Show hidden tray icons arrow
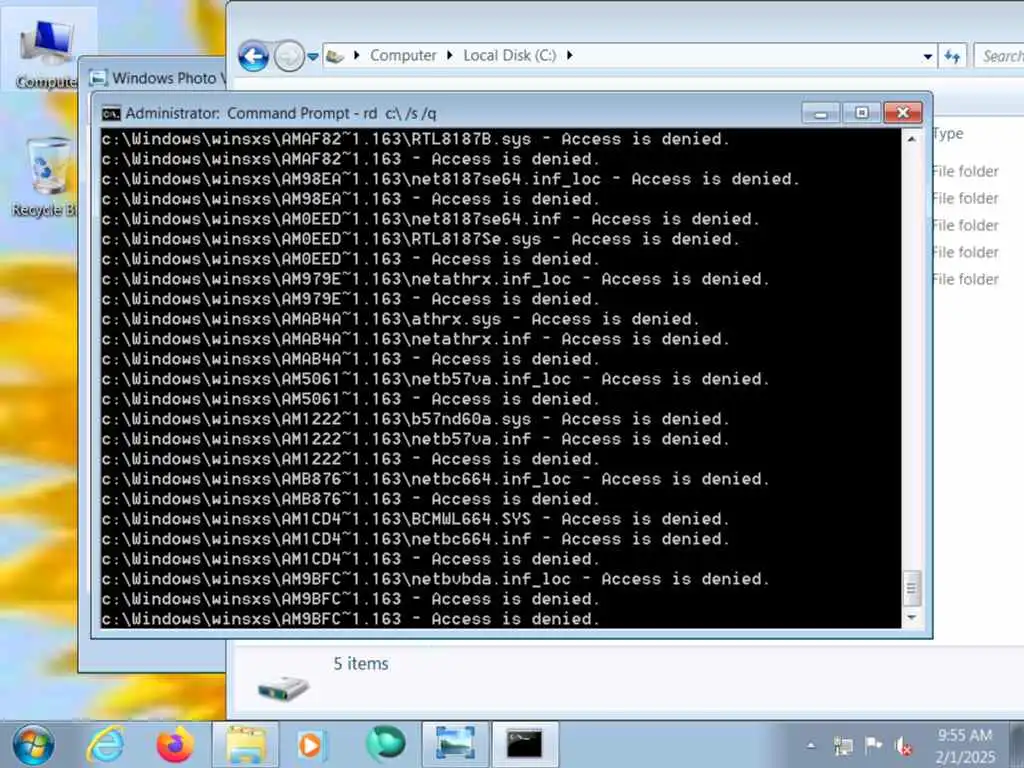 click(x=811, y=745)
